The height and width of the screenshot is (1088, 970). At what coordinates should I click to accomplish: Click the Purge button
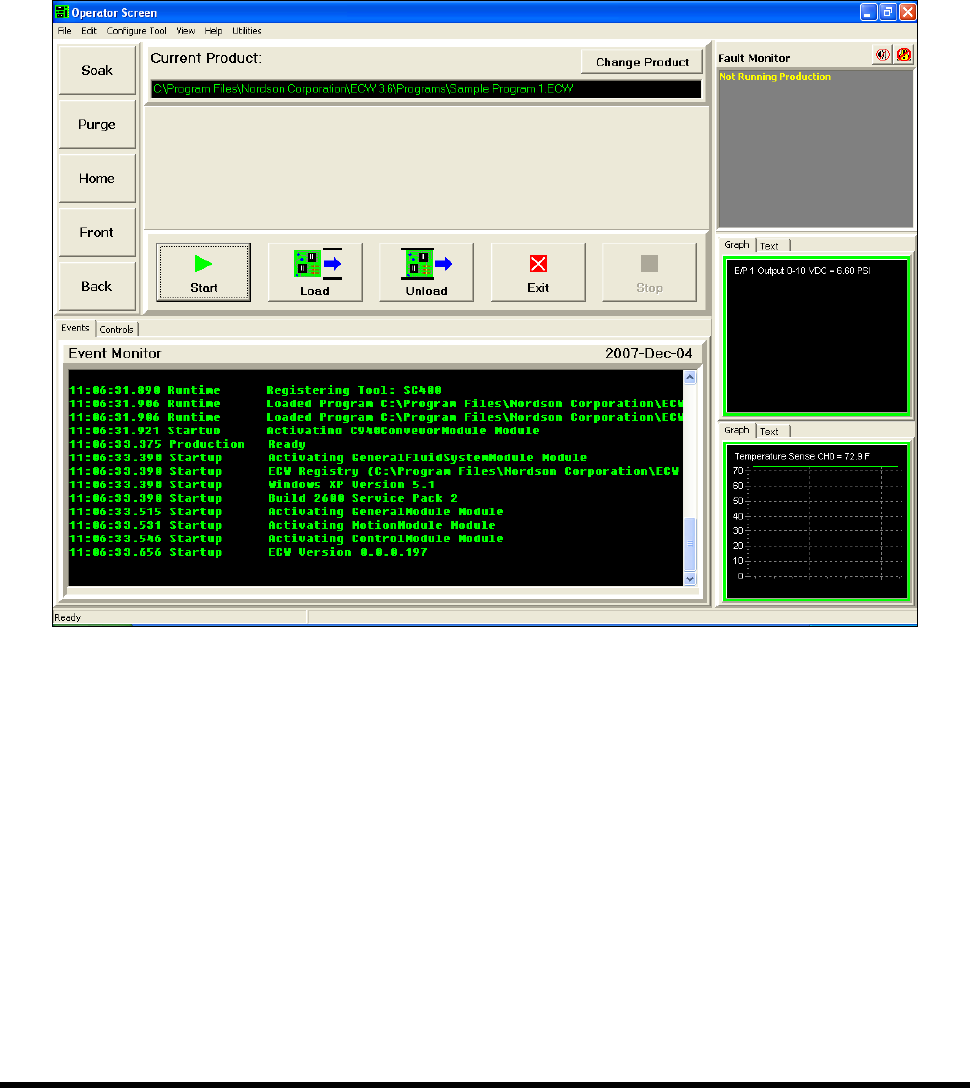(x=97, y=124)
